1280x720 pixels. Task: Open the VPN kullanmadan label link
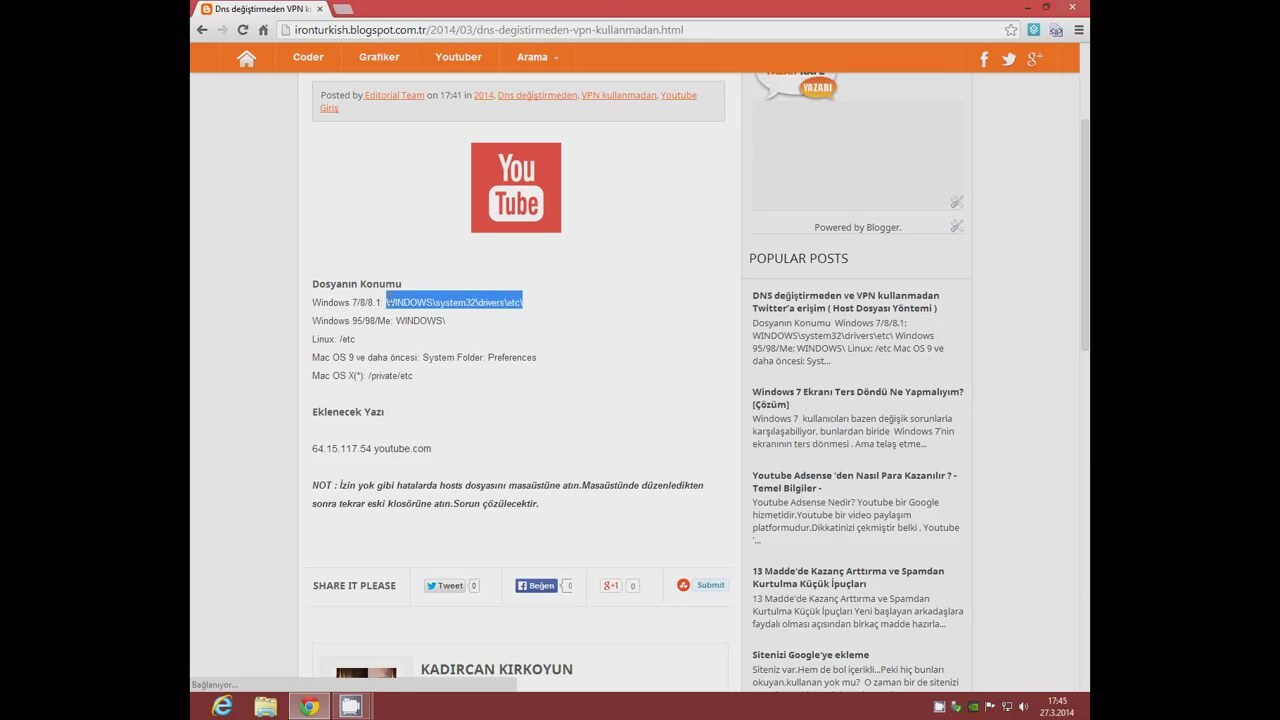pos(619,95)
